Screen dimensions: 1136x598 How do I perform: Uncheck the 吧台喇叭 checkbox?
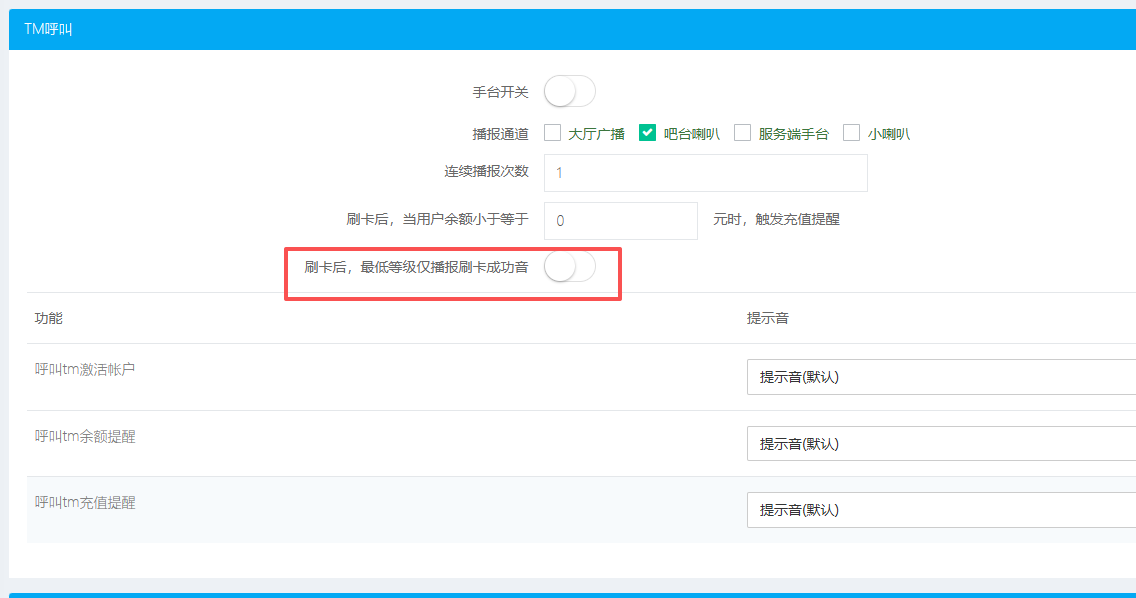tap(647, 133)
